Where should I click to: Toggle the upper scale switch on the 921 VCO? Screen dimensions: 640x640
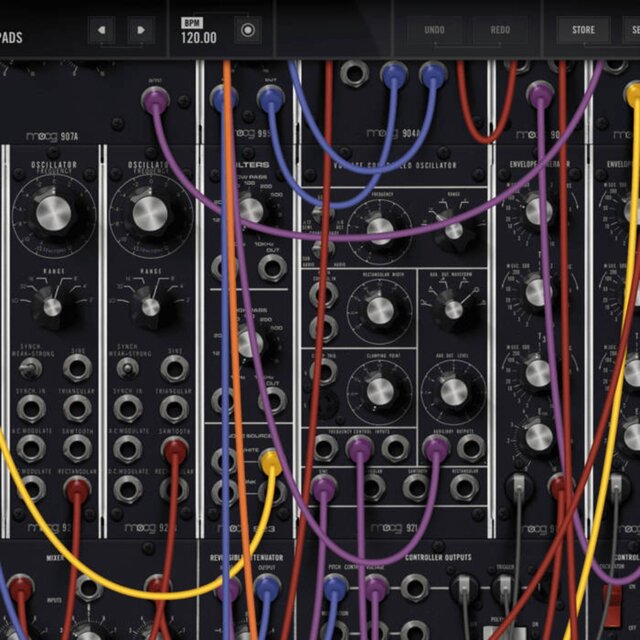pos(322,213)
